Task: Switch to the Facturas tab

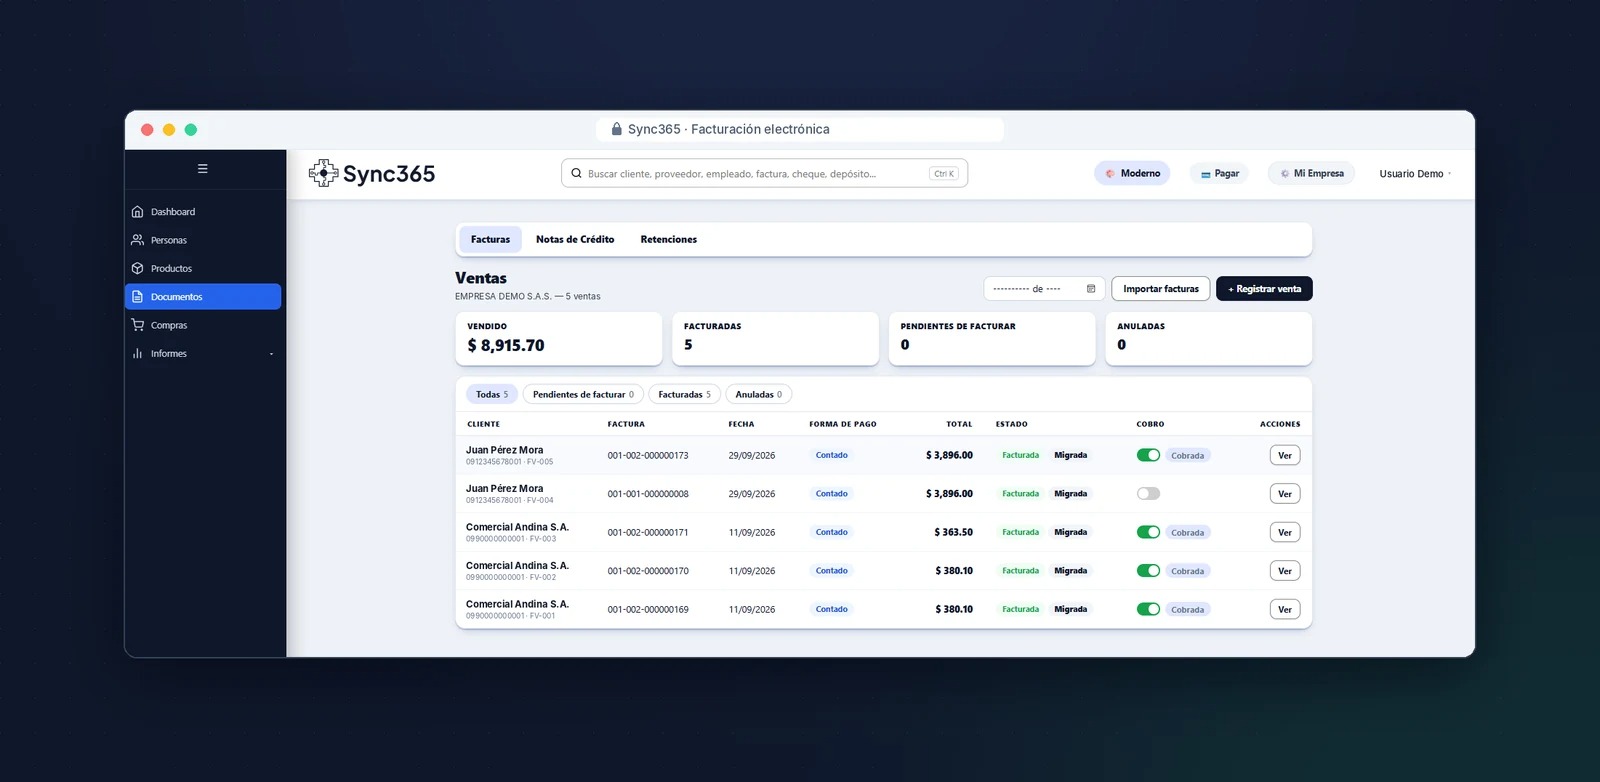Action: pyautogui.click(x=490, y=239)
